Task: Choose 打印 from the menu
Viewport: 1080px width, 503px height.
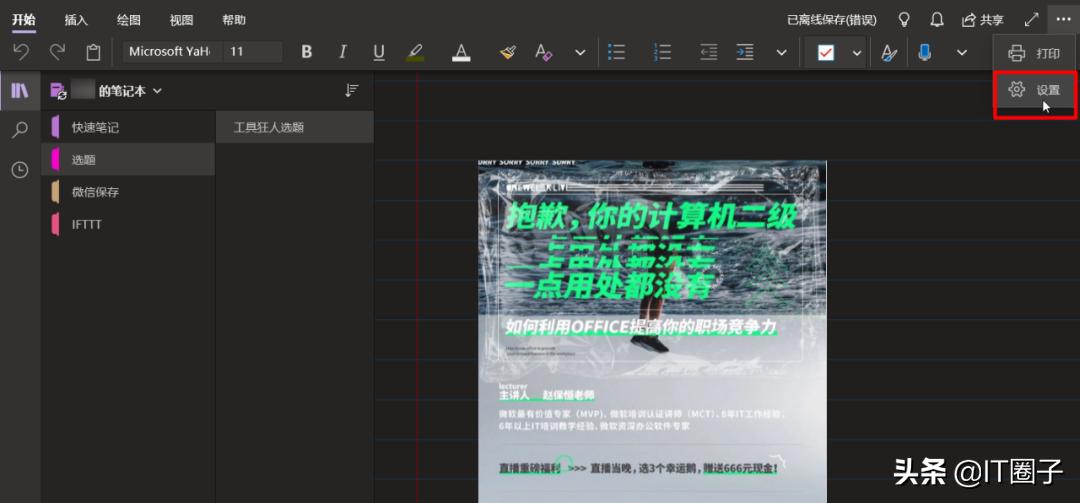Action: click(x=1034, y=53)
